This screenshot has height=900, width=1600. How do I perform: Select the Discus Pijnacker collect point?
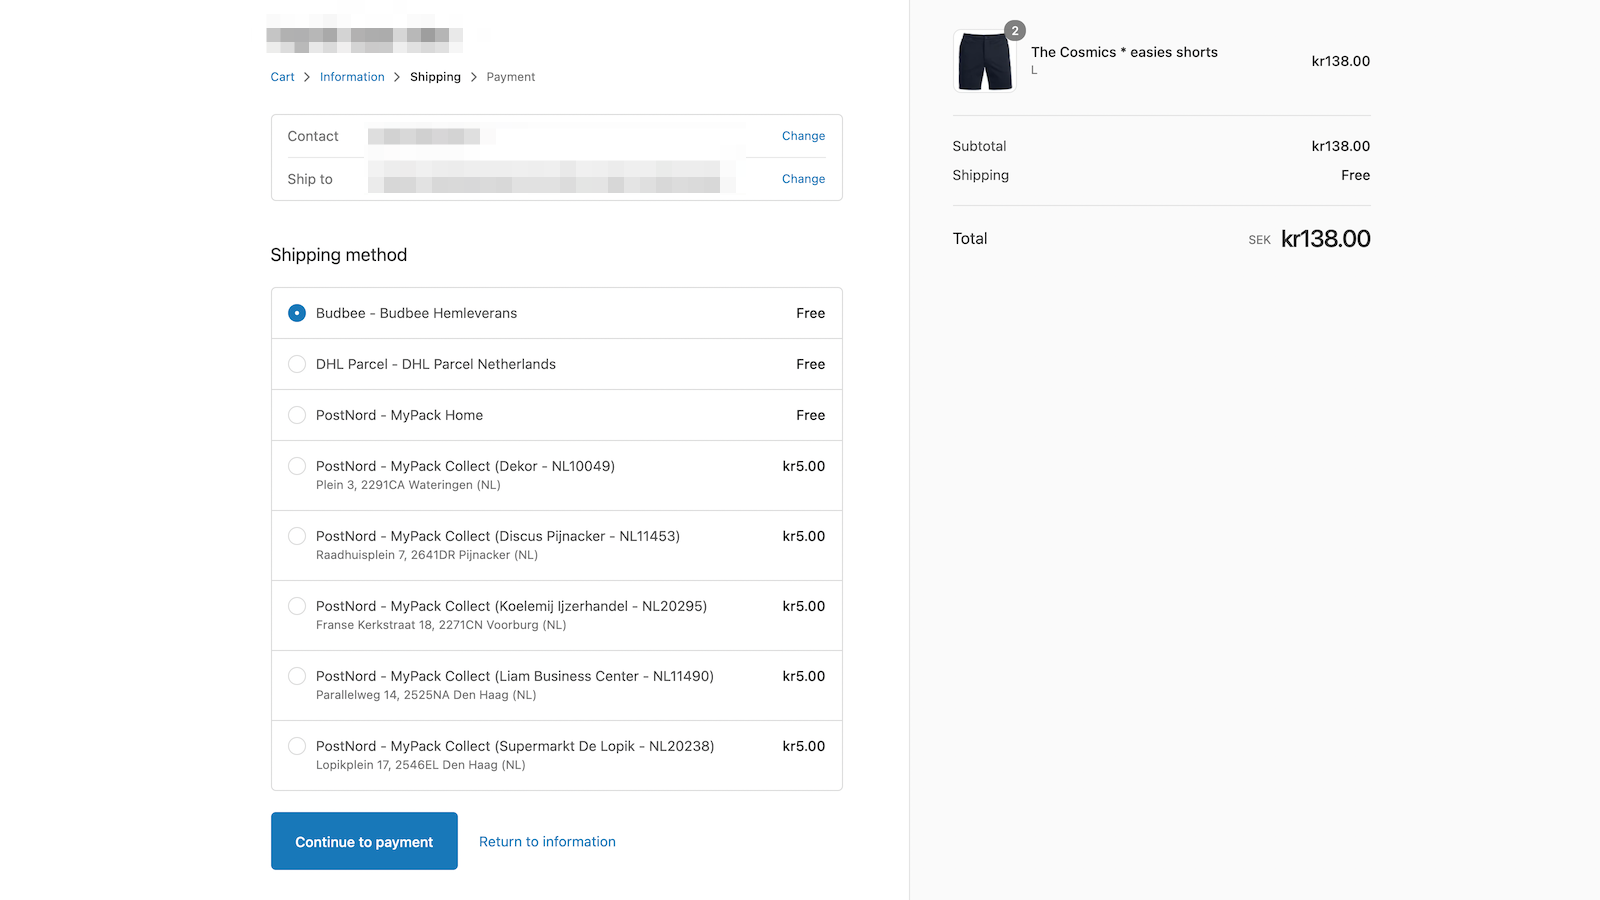pyautogui.click(x=297, y=536)
